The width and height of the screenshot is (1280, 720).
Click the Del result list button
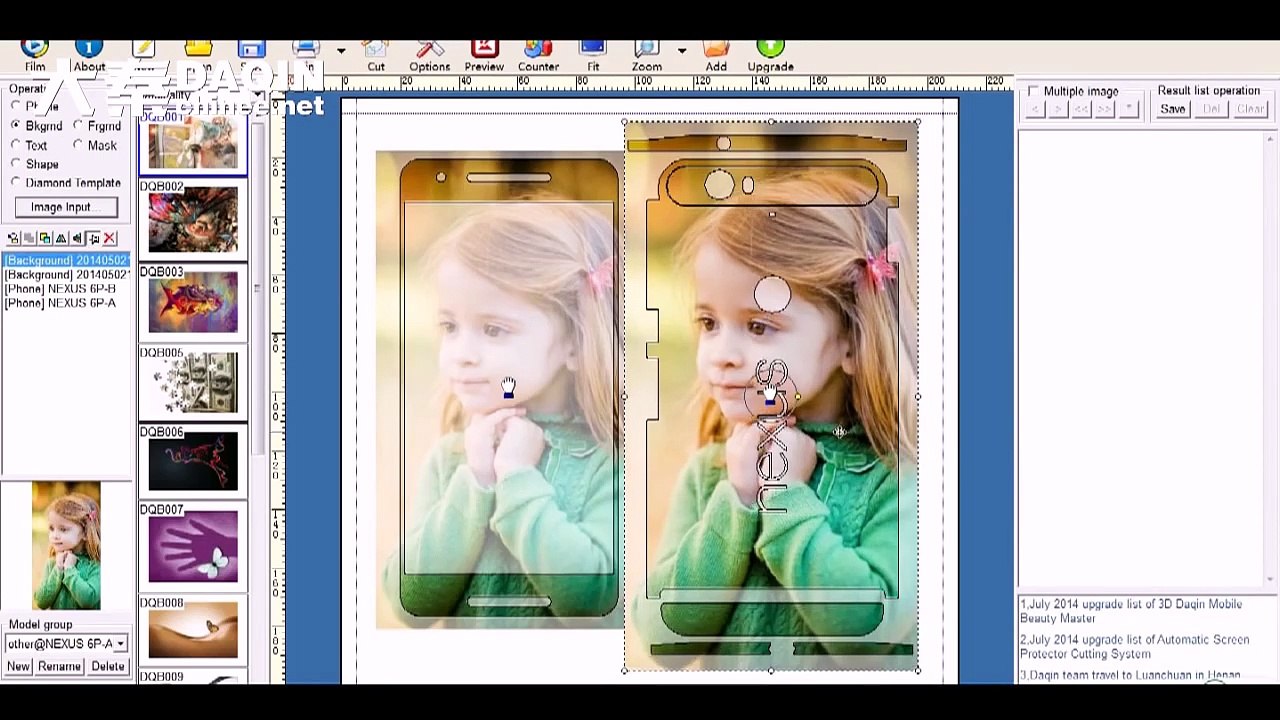[1212, 109]
